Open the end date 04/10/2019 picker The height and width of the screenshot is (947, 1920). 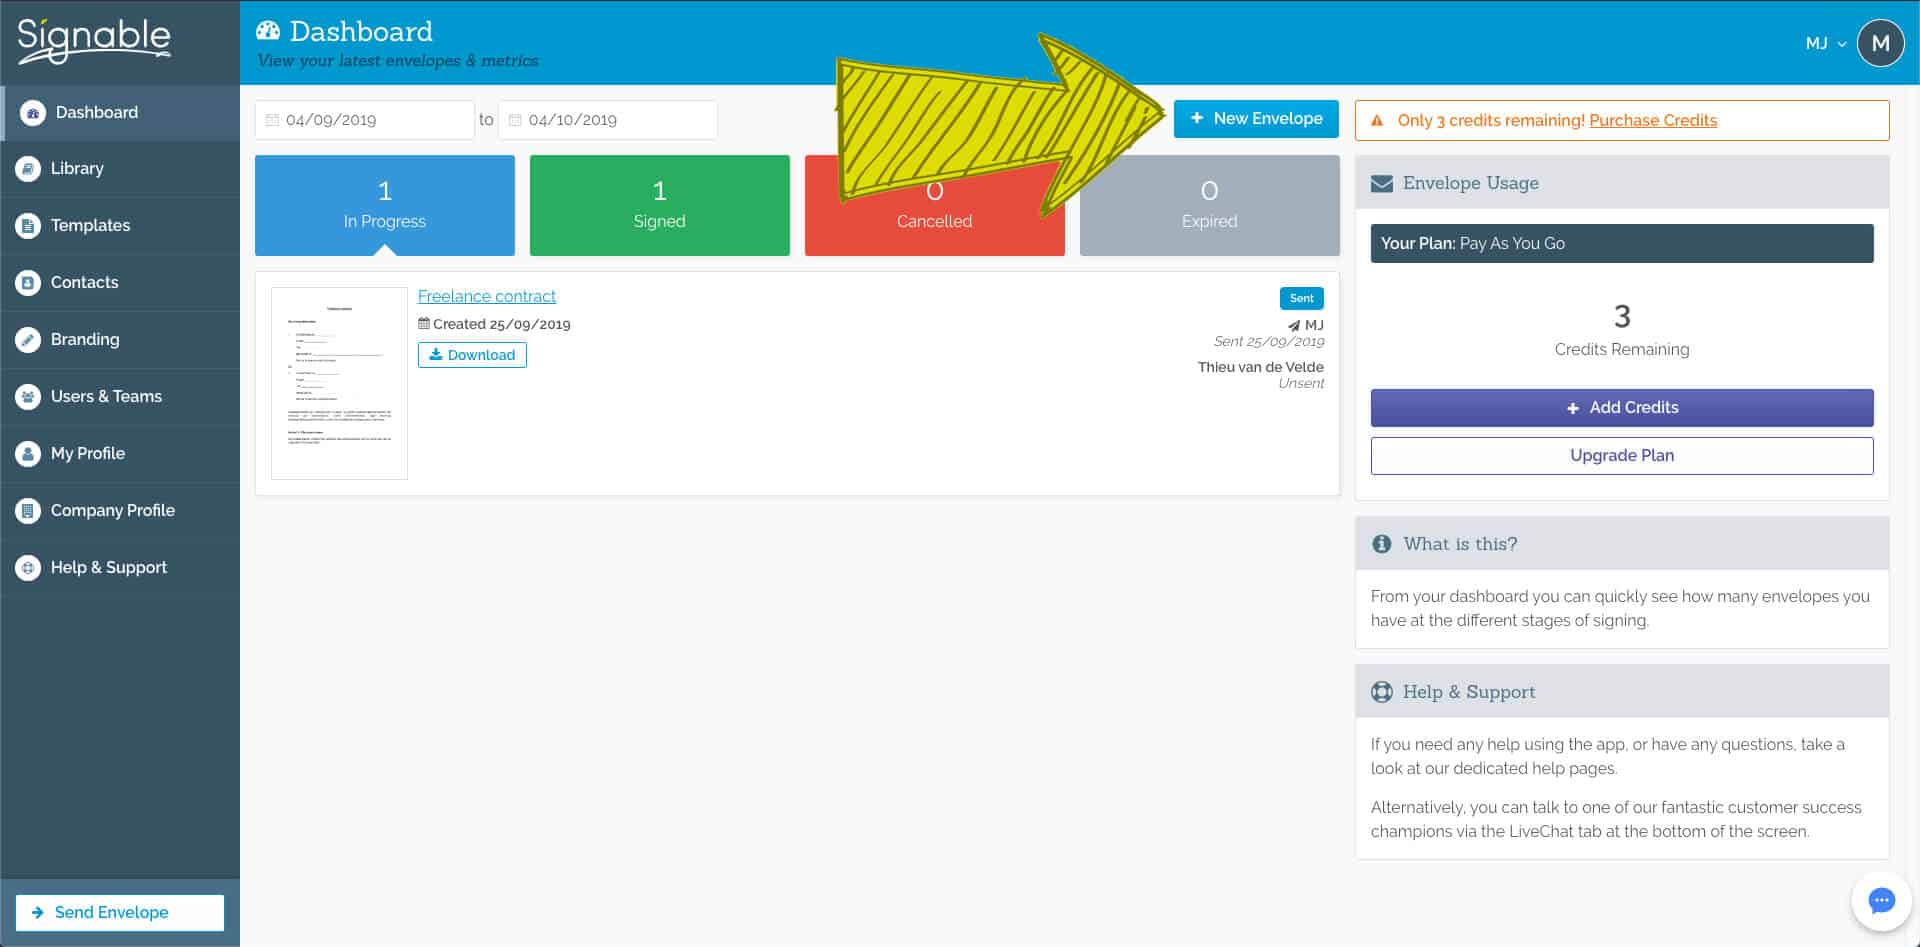[607, 120]
